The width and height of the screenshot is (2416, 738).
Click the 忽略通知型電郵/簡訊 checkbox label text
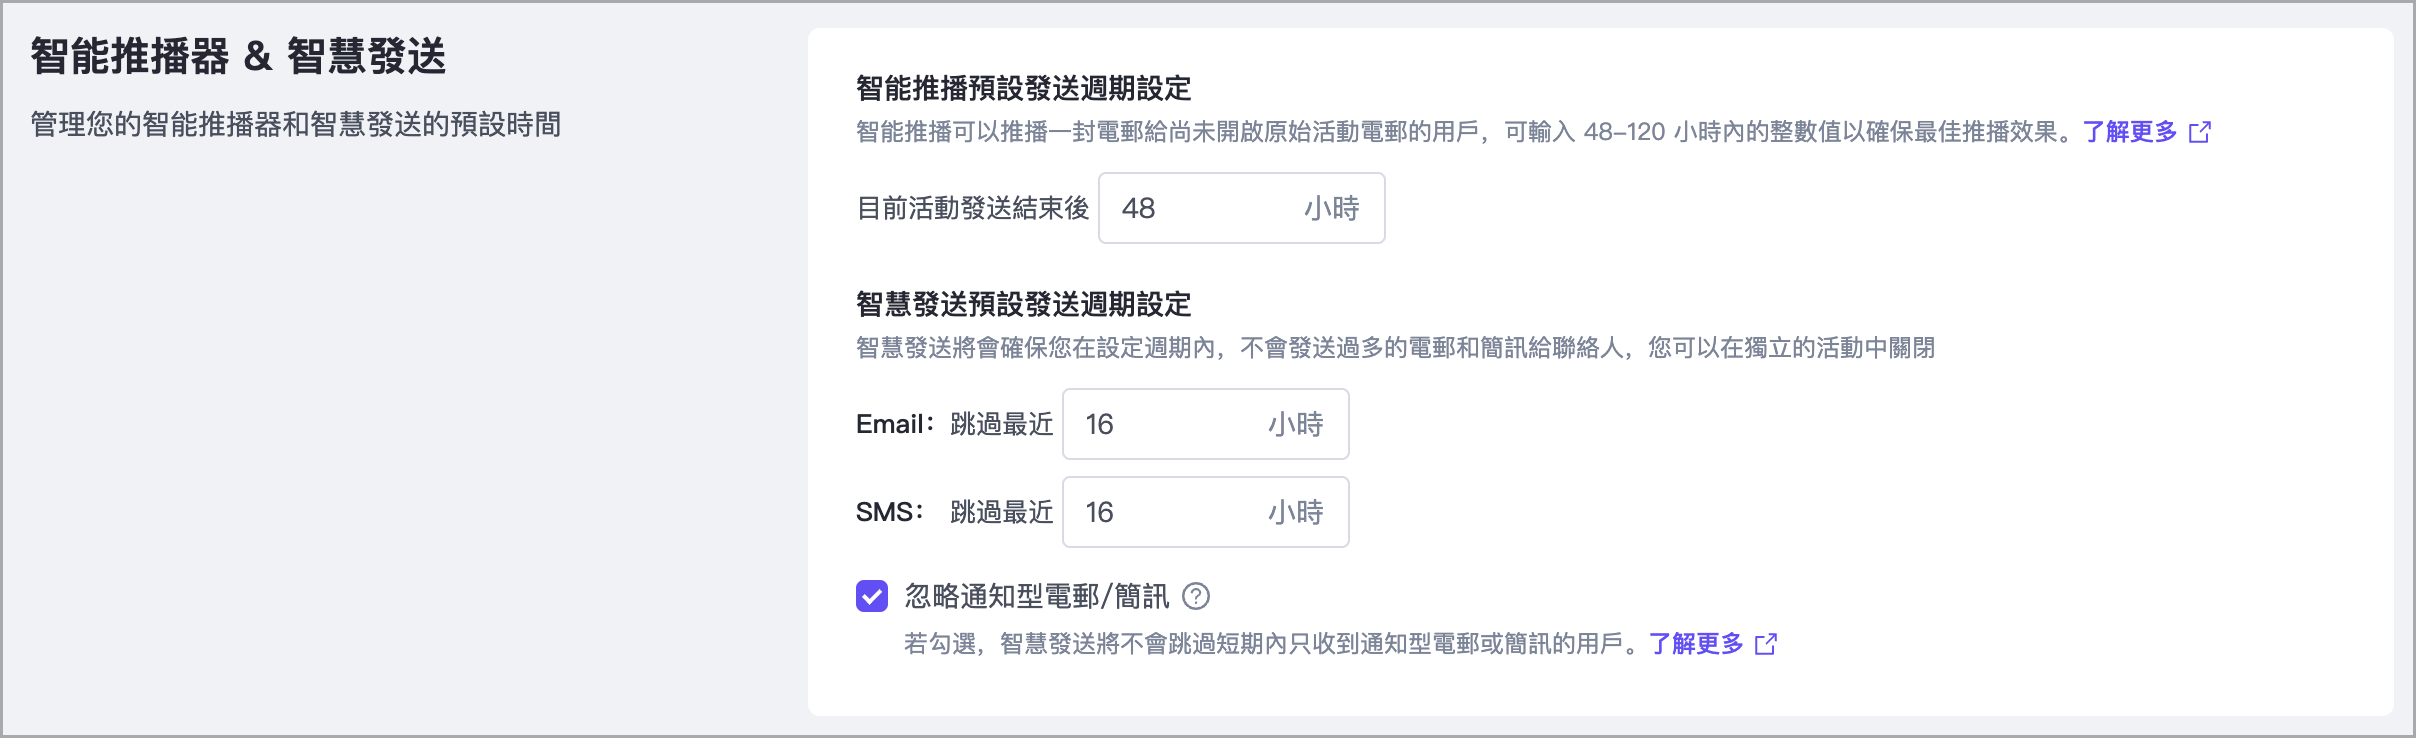(x=1036, y=597)
